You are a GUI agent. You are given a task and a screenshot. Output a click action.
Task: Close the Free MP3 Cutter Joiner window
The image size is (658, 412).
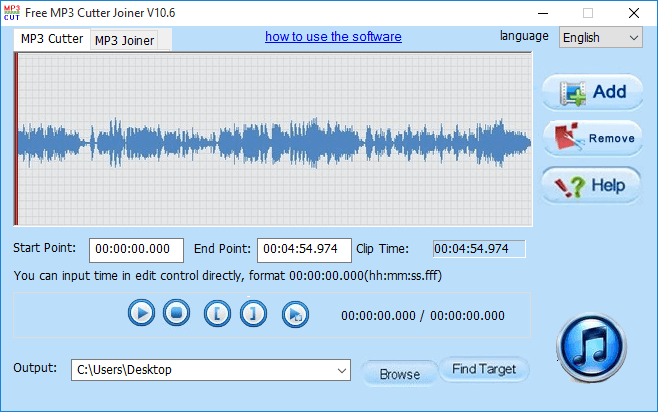click(x=634, y=13)
